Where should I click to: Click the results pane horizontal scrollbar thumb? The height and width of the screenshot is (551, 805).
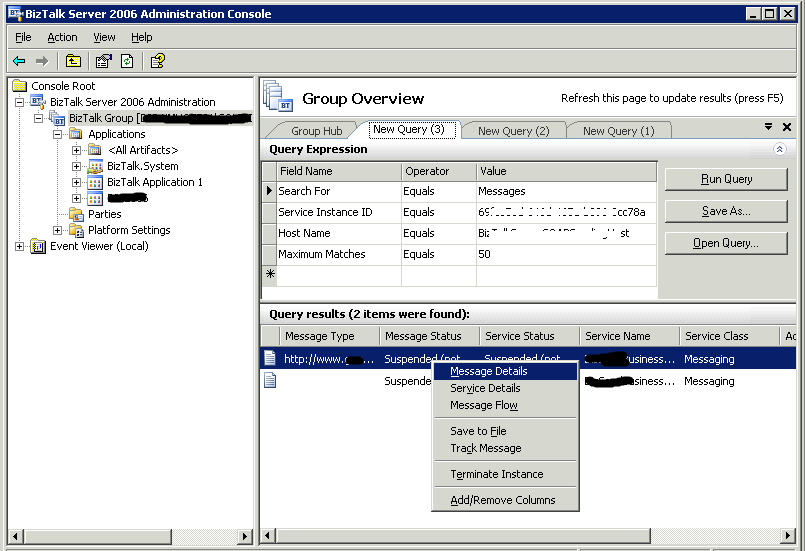click(x=463, y=536)
